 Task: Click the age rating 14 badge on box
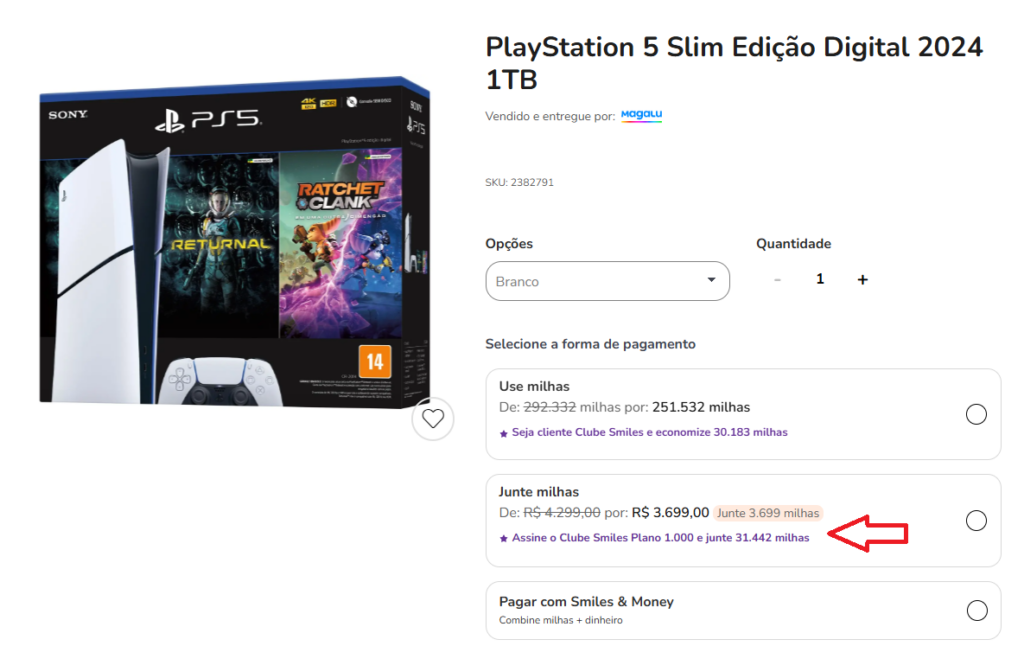click(x=375, y=361)
